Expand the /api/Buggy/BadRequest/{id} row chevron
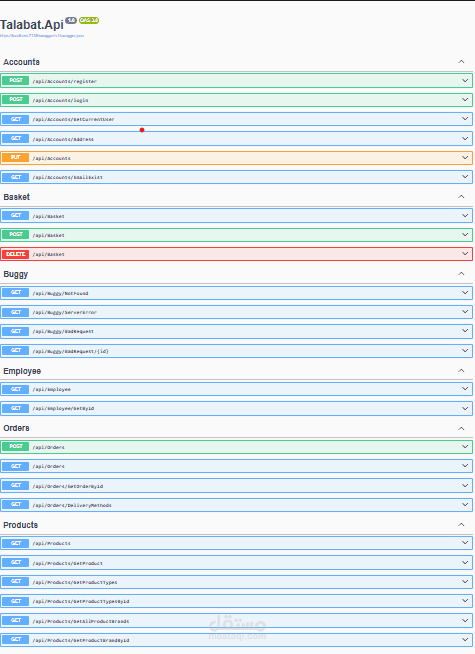The image size is (475, 654). click(x=465, y=351)
